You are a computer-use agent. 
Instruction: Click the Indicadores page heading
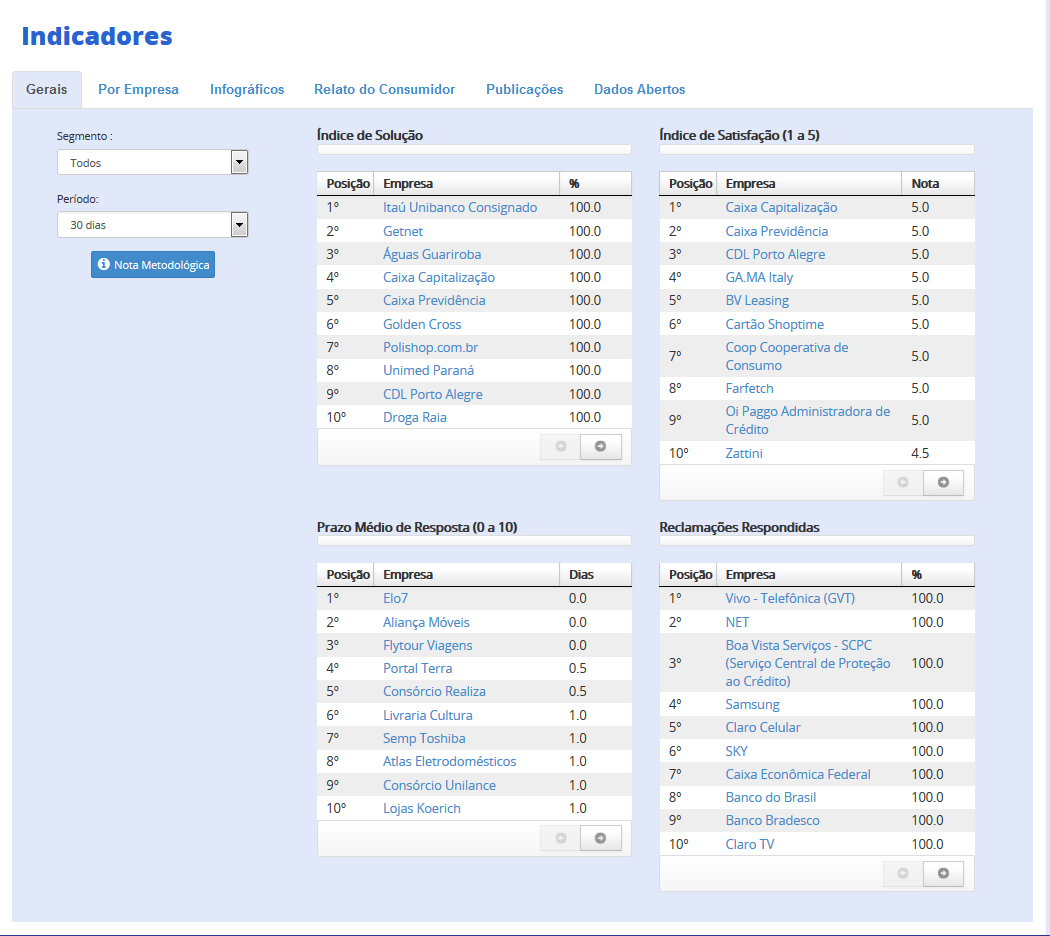click(x=97, y=36)
